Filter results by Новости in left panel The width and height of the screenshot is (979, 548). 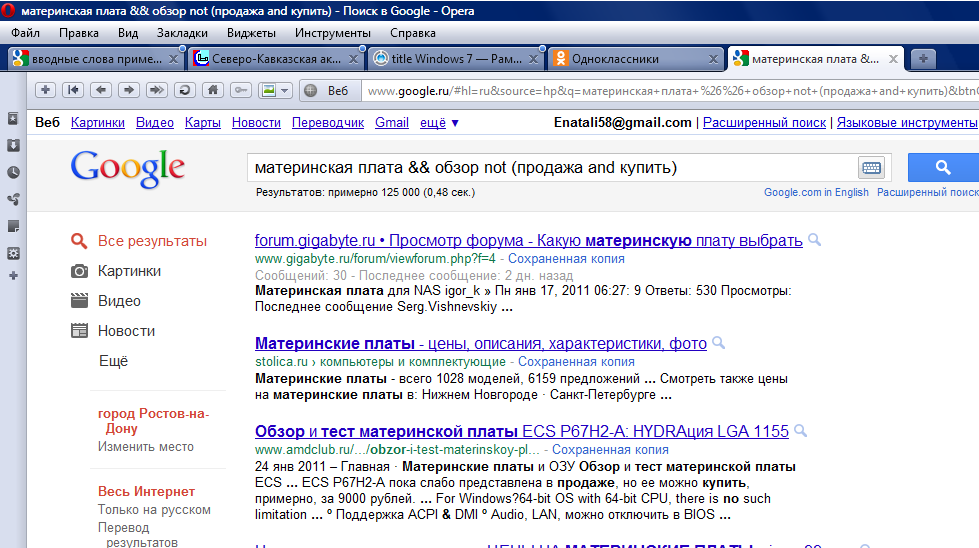[x=126, y=331]
